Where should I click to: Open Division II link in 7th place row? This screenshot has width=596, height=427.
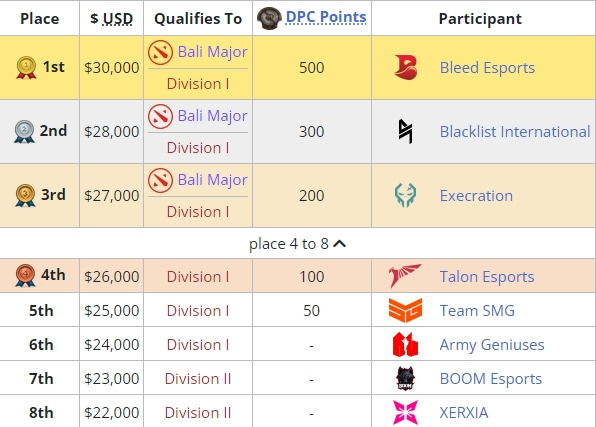(198, 379)
